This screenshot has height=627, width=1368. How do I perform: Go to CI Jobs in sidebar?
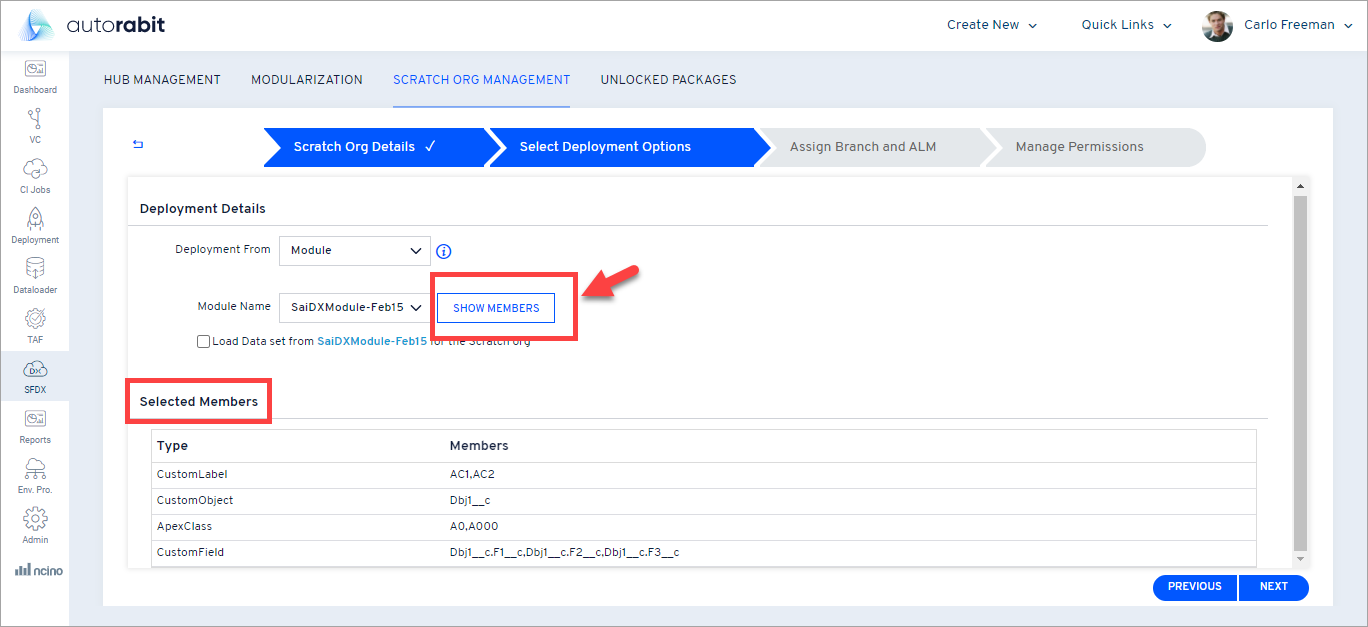click(35, 169)
